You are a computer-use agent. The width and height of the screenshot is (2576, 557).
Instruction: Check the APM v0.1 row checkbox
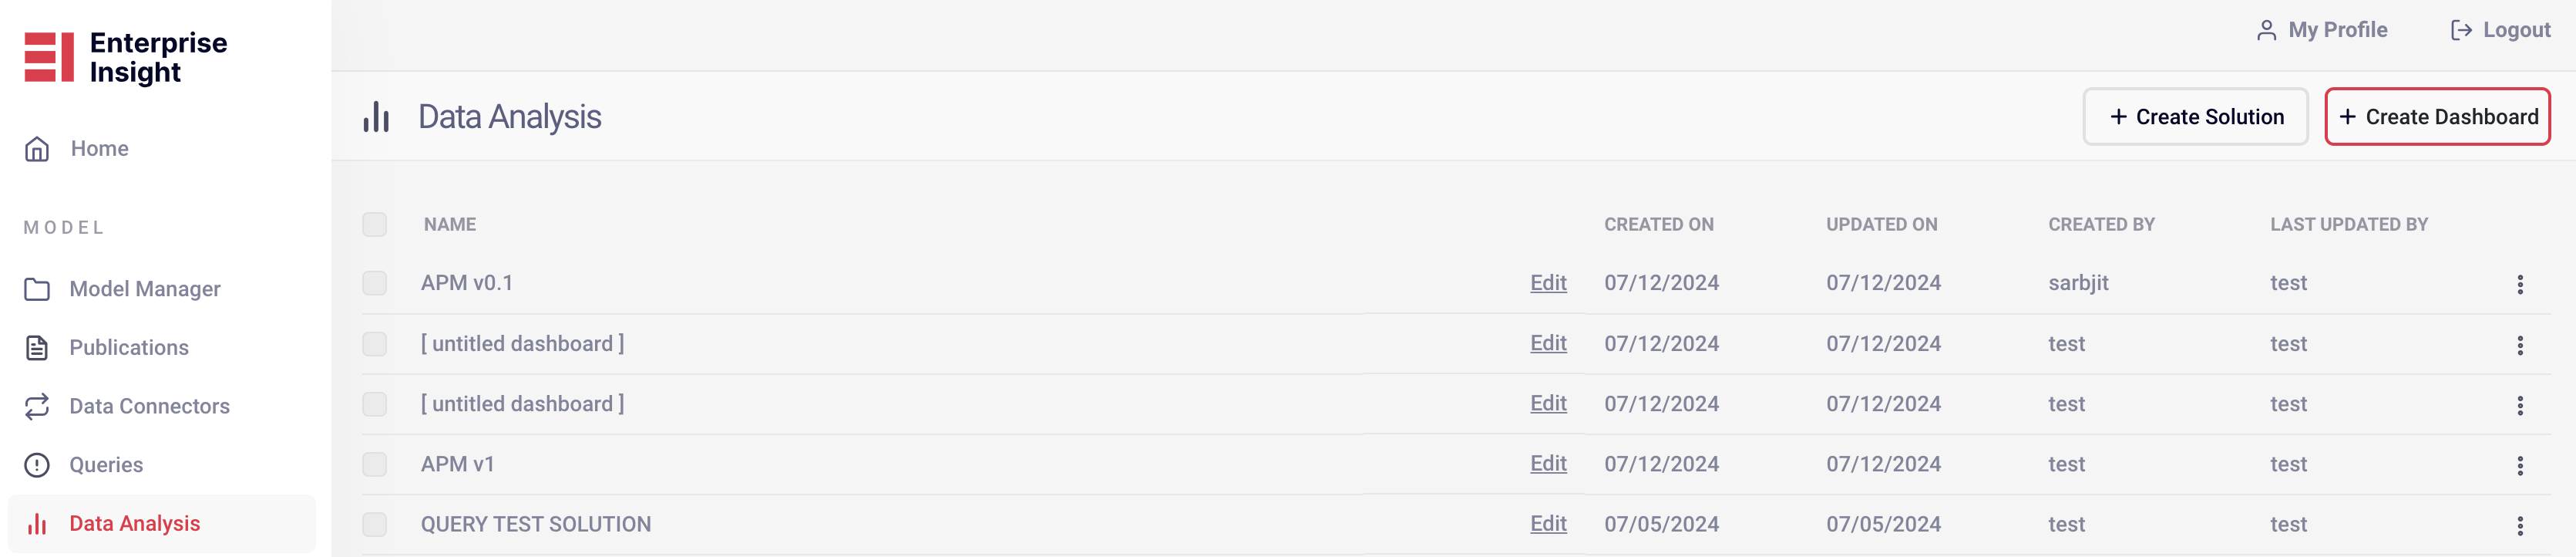pyautogui.click(x=375, y=283)
